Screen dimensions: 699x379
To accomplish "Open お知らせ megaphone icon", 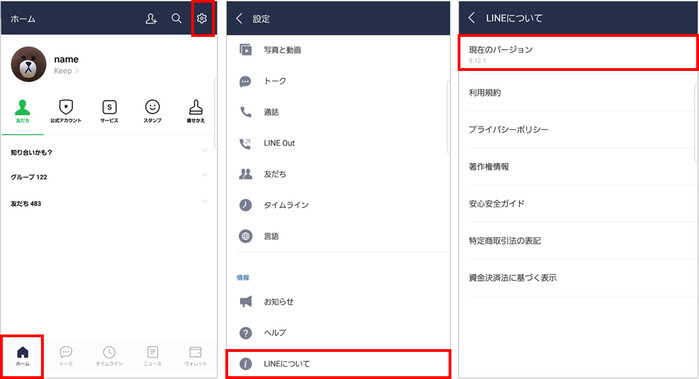I will pyautogui.click(x=246, y=302).
